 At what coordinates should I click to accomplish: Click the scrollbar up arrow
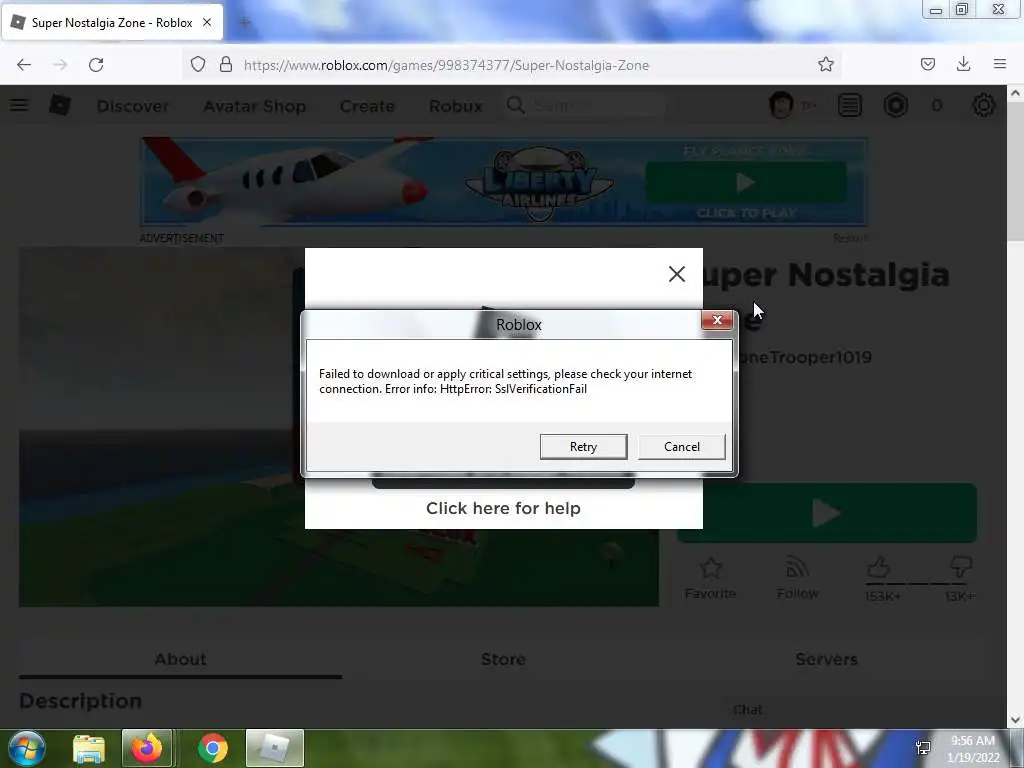(1015, 93)
